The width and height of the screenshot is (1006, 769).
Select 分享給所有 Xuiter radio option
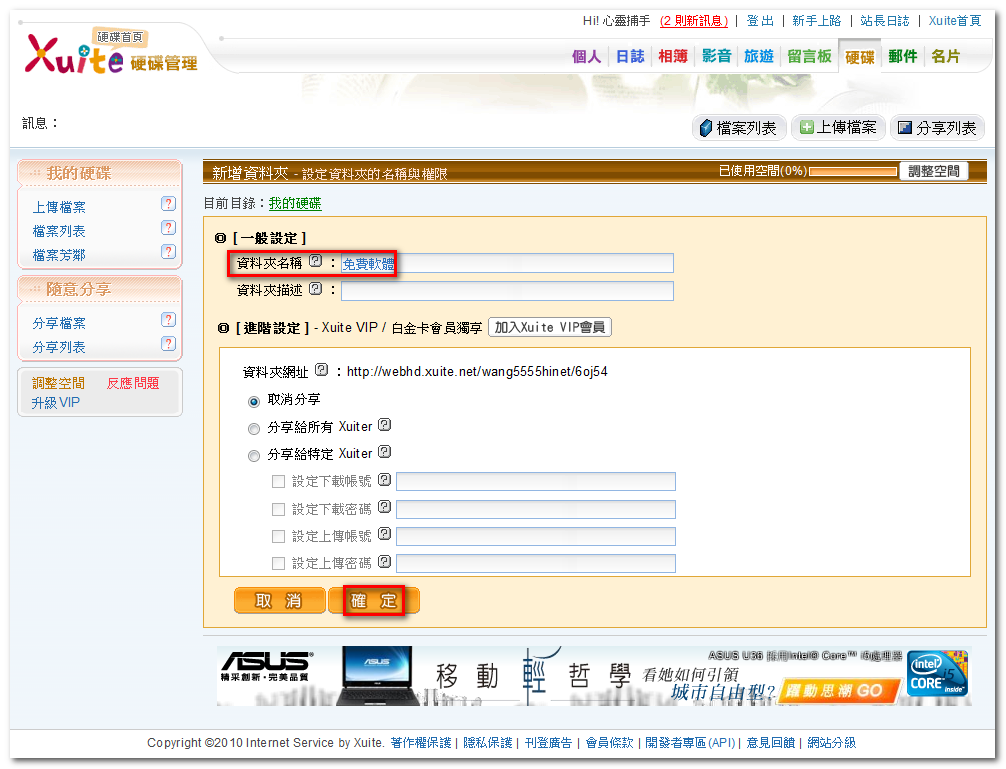tap(254, 428)
